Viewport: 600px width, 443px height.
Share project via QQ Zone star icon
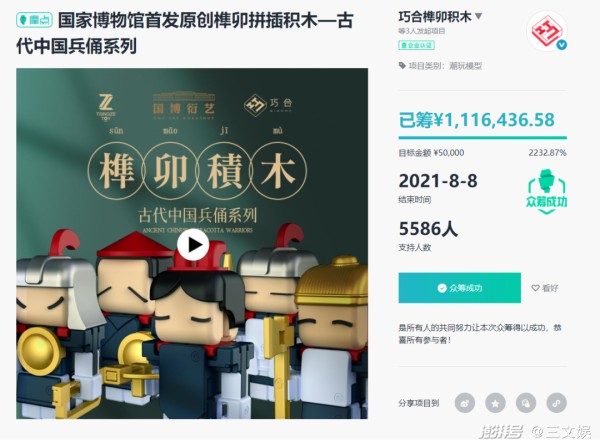pyautogui.click(x=495, y=403)
